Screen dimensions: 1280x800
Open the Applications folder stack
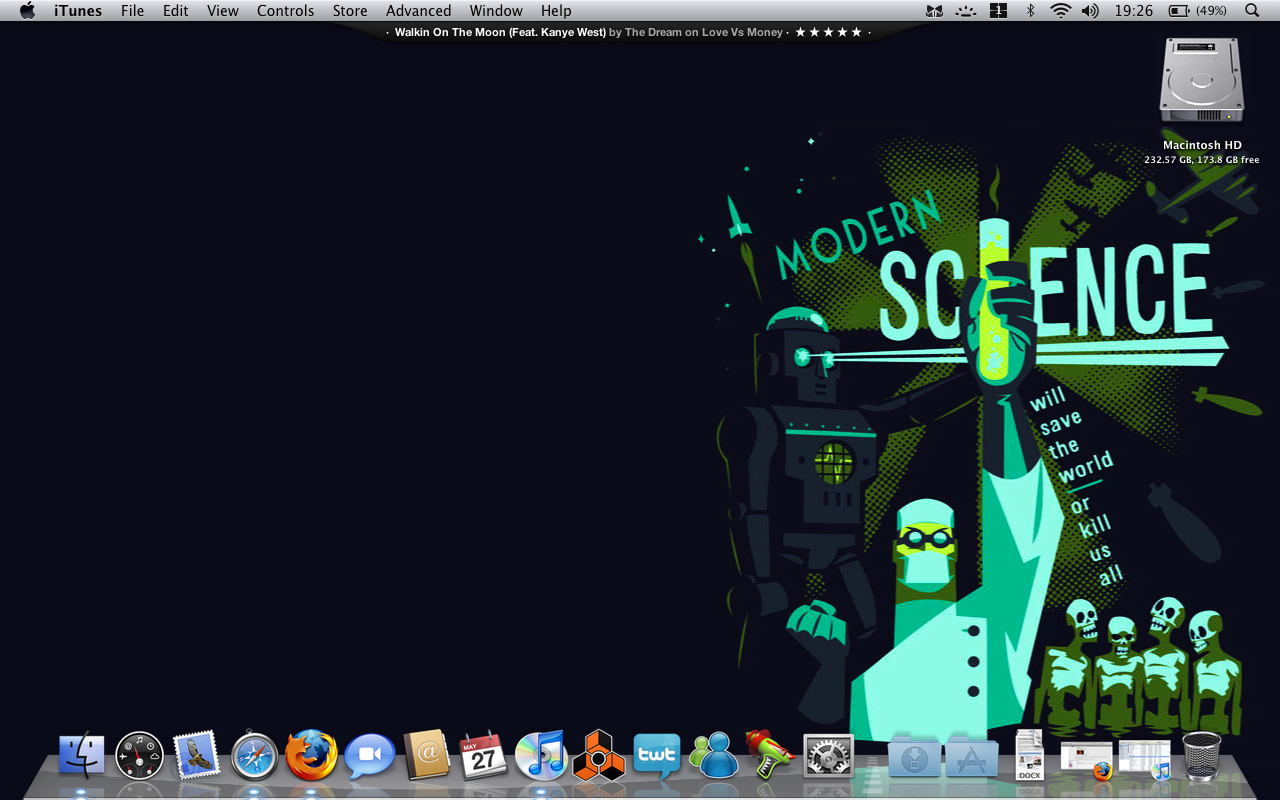click(x=972, y=758)
